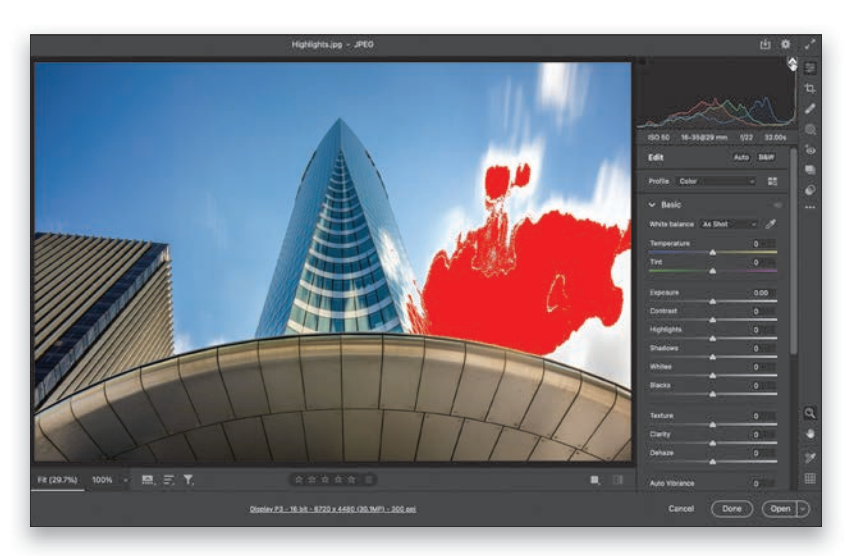Toggle the highlight clipping warning in histogram
The height and width of the screenshot is (556, 846).
click(x=791, y=63)
